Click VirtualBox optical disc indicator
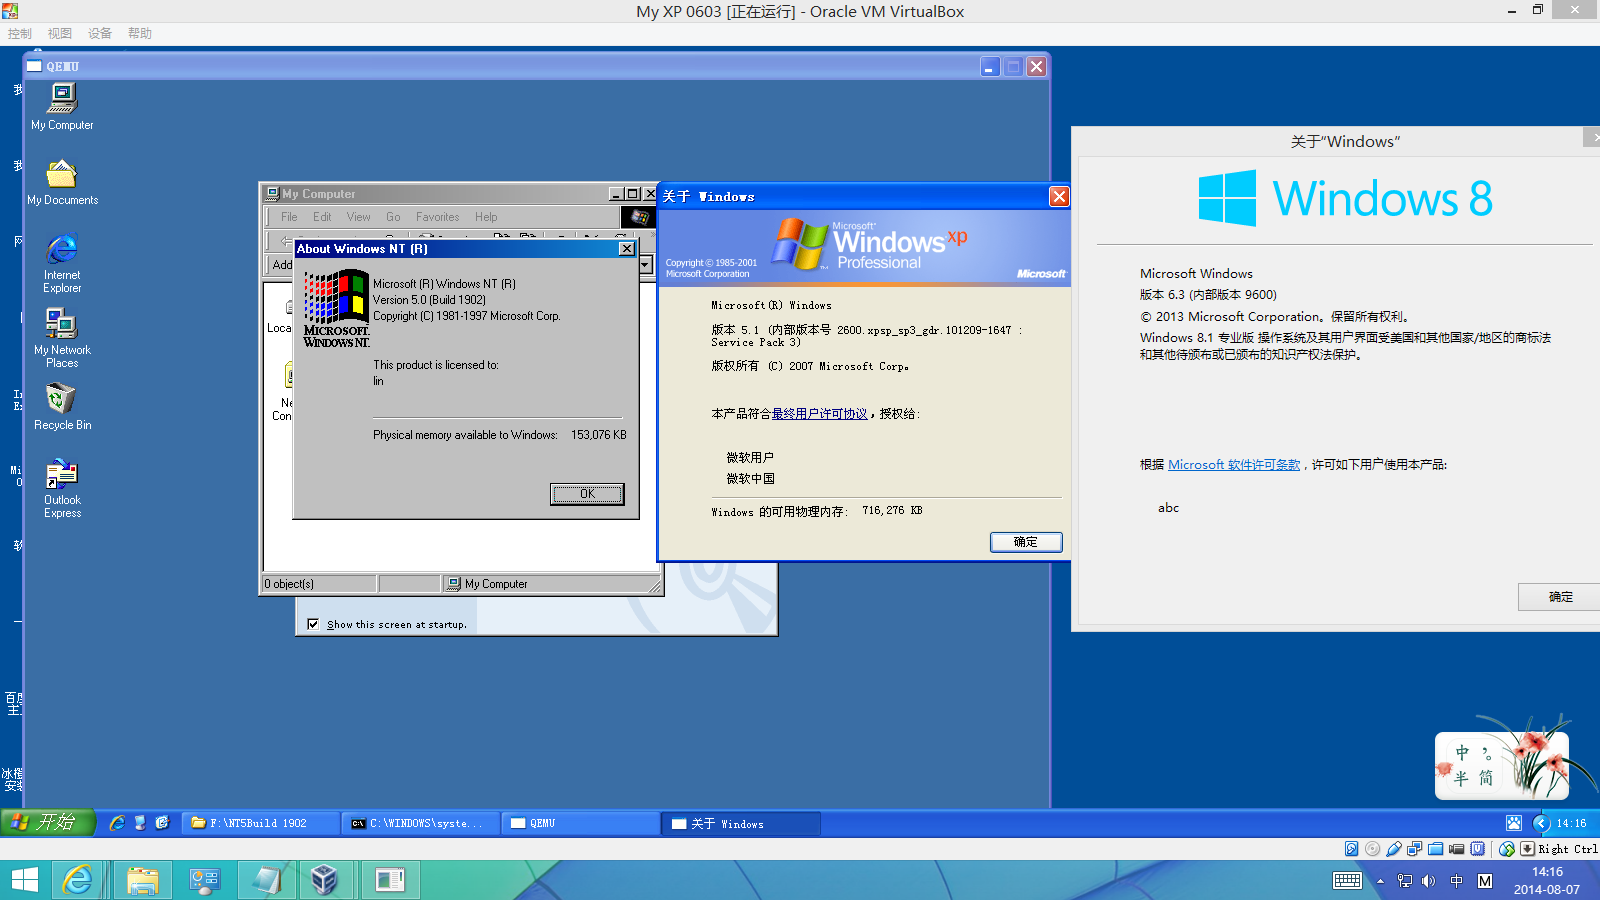The image size is (1600, 900). tap(1373, 849)
